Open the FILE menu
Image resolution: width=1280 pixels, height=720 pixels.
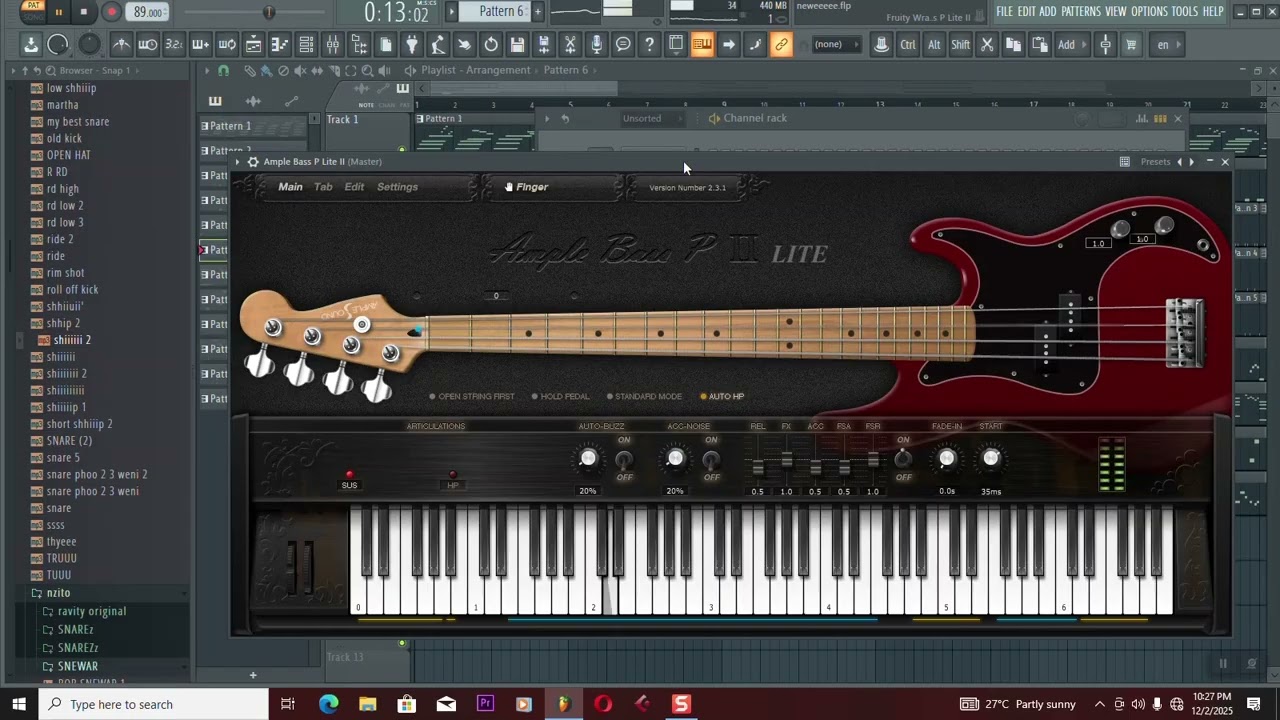point(1004,11)
